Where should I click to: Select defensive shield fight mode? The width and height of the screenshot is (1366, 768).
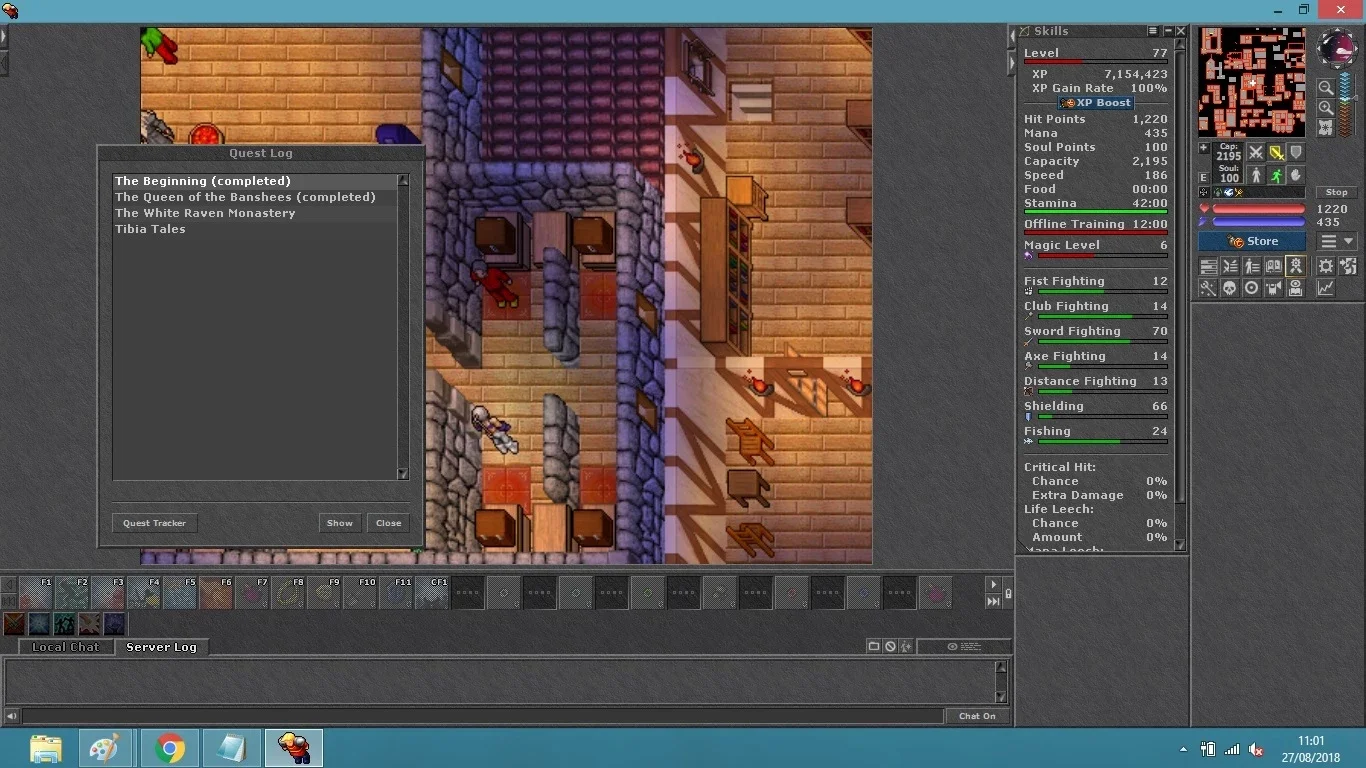(x=1296, y=153)
